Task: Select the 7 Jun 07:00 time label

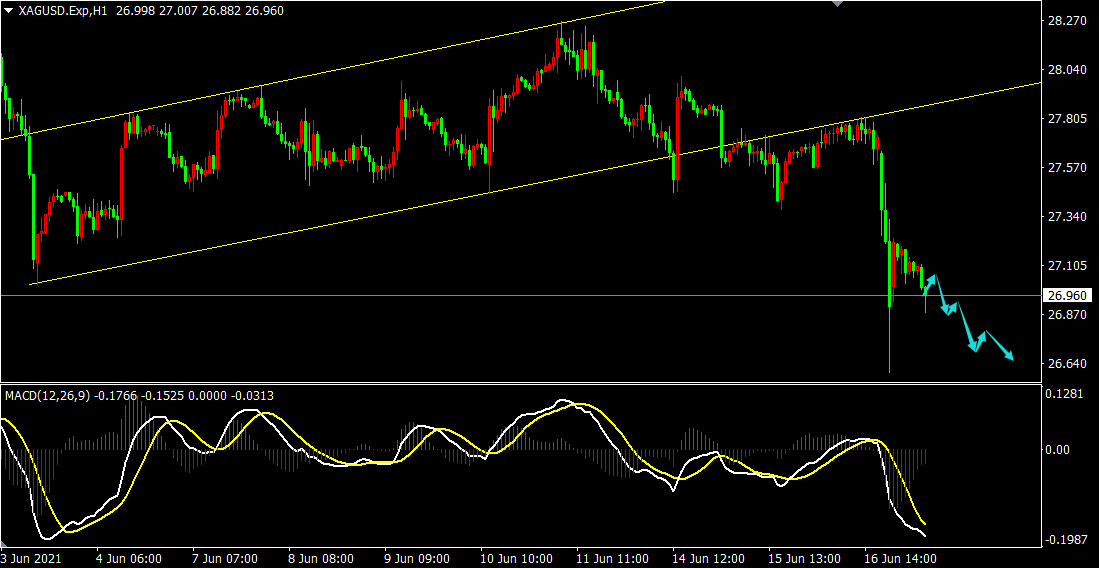Action: (x=226, y=559)
